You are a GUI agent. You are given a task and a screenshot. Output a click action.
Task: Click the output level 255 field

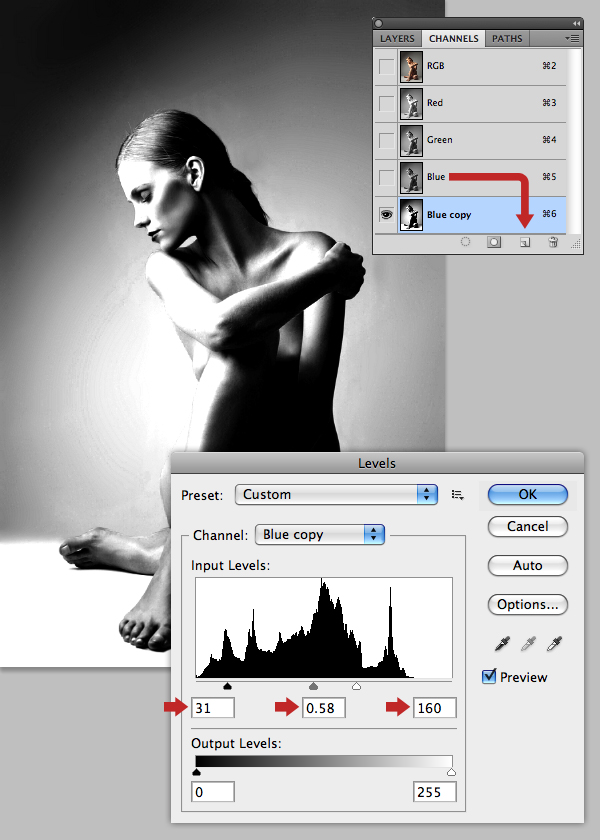[434, 792]
